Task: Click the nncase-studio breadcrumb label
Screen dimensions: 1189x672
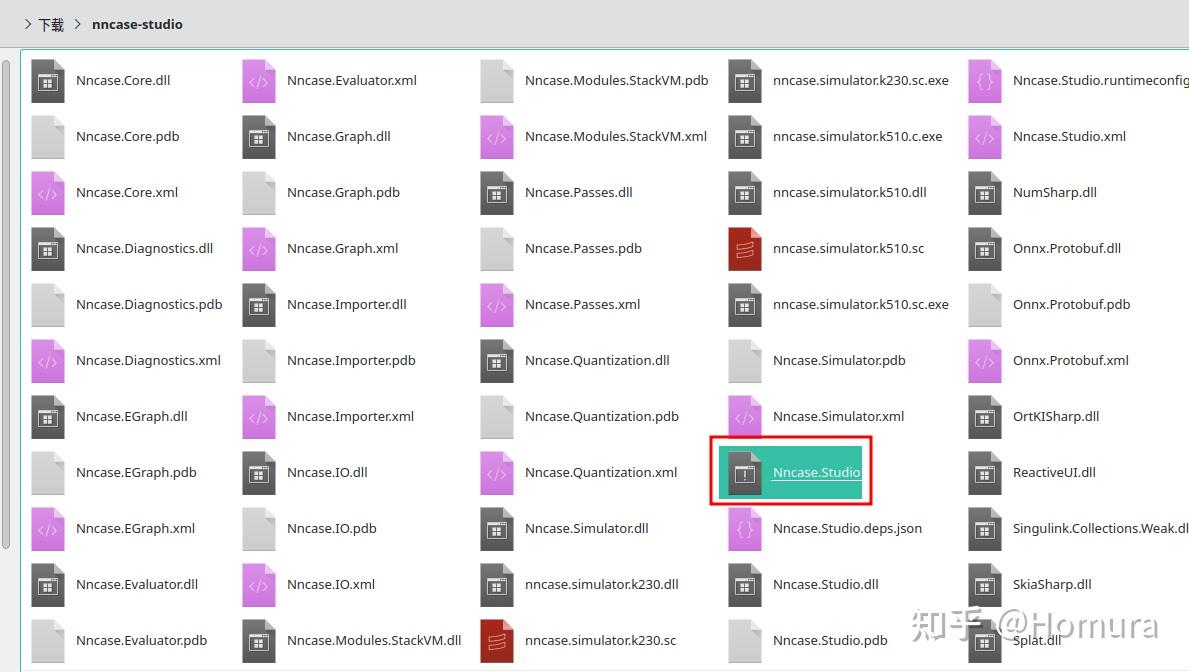Action: (x=137, y=23)
